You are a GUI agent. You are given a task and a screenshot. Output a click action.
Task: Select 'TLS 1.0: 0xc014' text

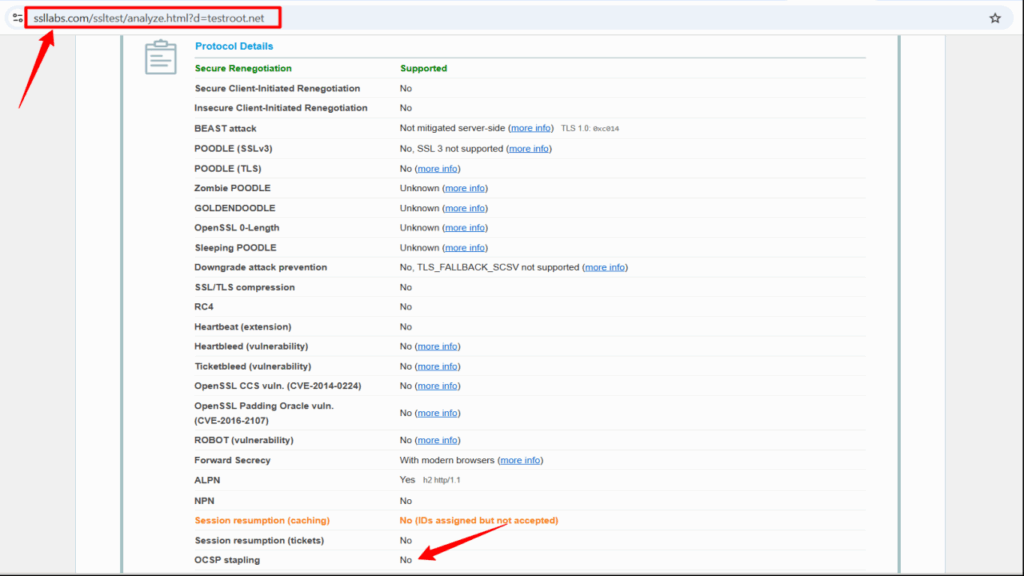[590, 129]
